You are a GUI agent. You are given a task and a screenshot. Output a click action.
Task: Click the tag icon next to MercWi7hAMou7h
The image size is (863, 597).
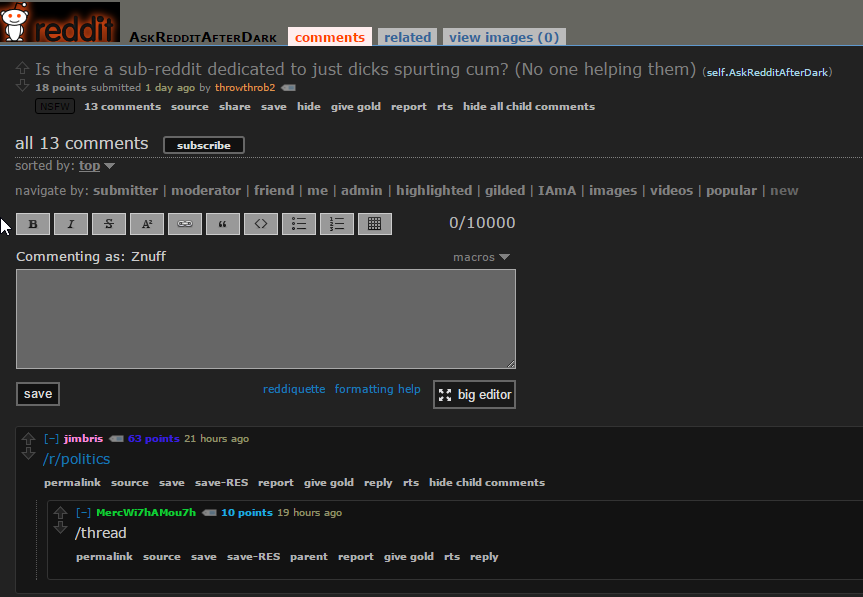coord(209,513)
